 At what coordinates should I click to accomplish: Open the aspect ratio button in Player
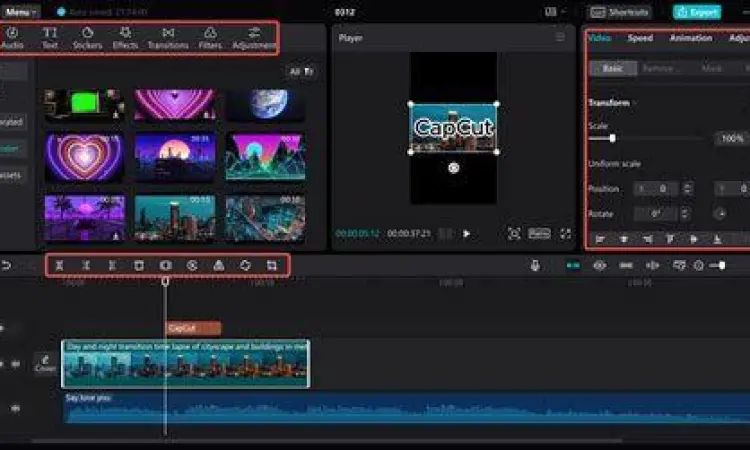point(539,233)
